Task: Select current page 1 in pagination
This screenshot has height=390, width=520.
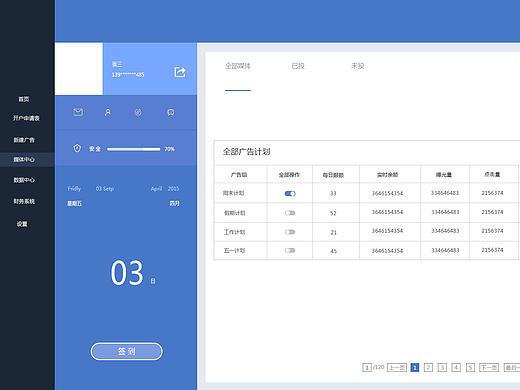Action: tap(415, 367)
